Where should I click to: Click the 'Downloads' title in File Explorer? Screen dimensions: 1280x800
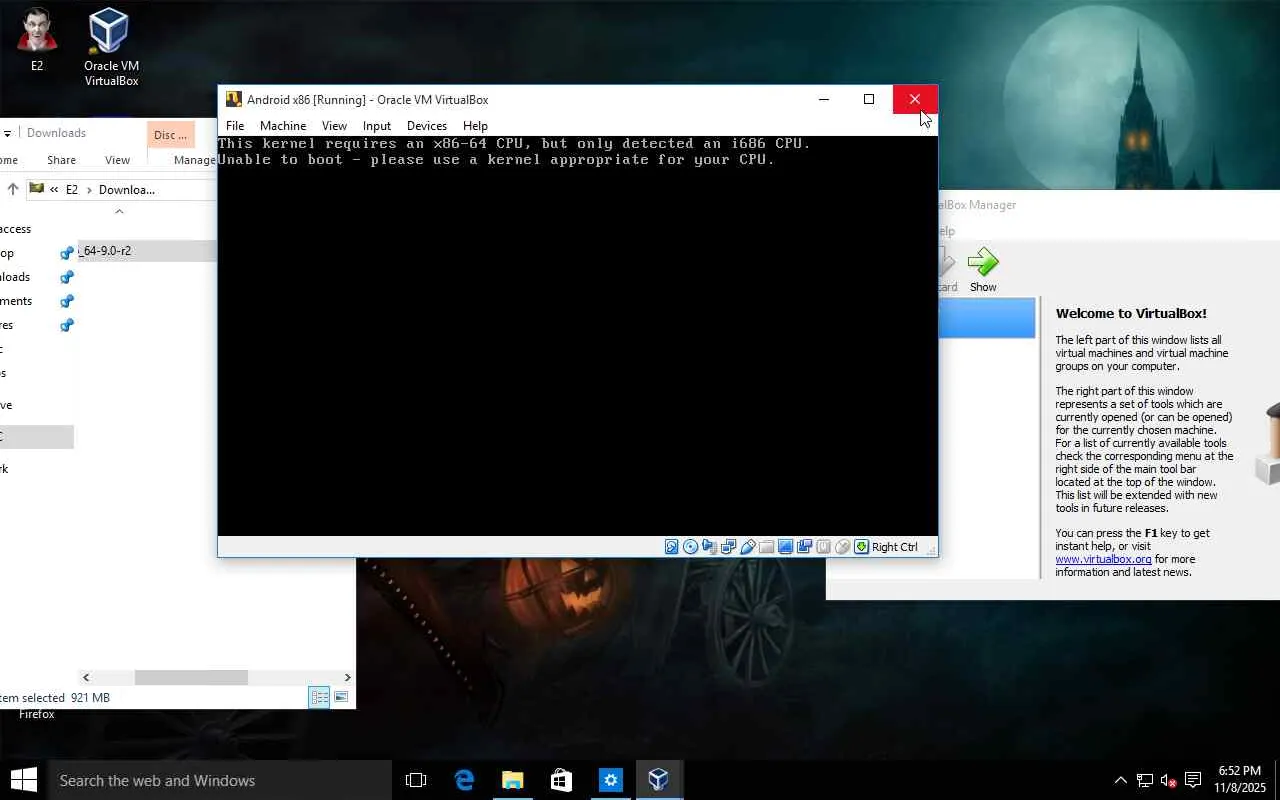[56, 133]
